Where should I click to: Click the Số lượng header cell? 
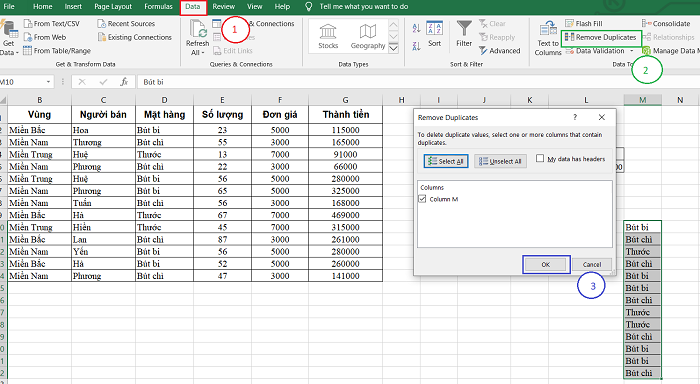pos(222,115)
